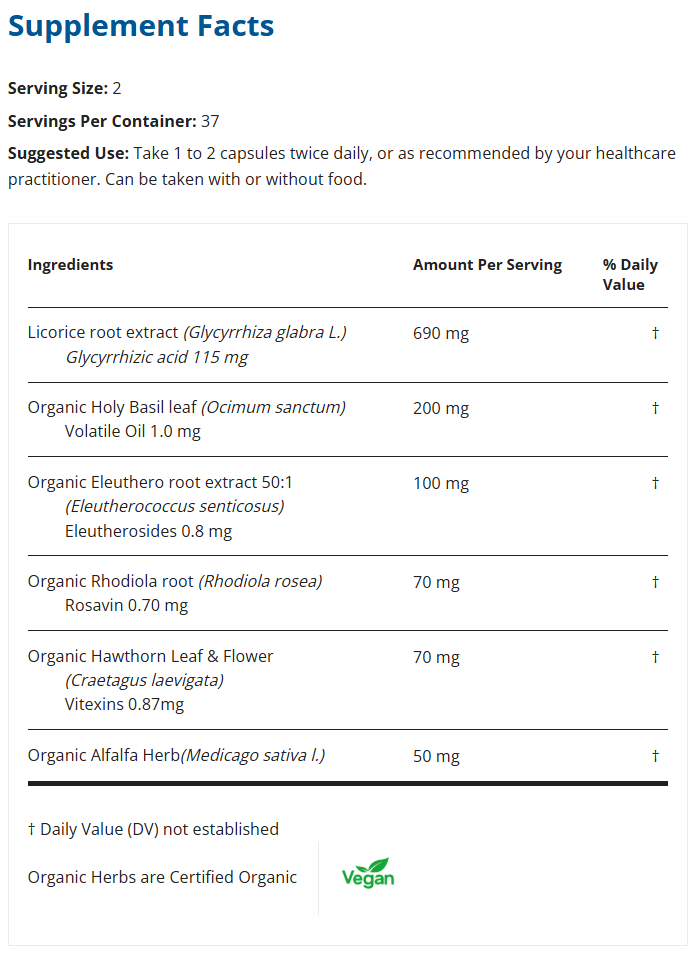This screenshot has height=959, width=697.
Task: Click the Licorice root extract row name
Action: pyautogui.click(x=104, y=333)
